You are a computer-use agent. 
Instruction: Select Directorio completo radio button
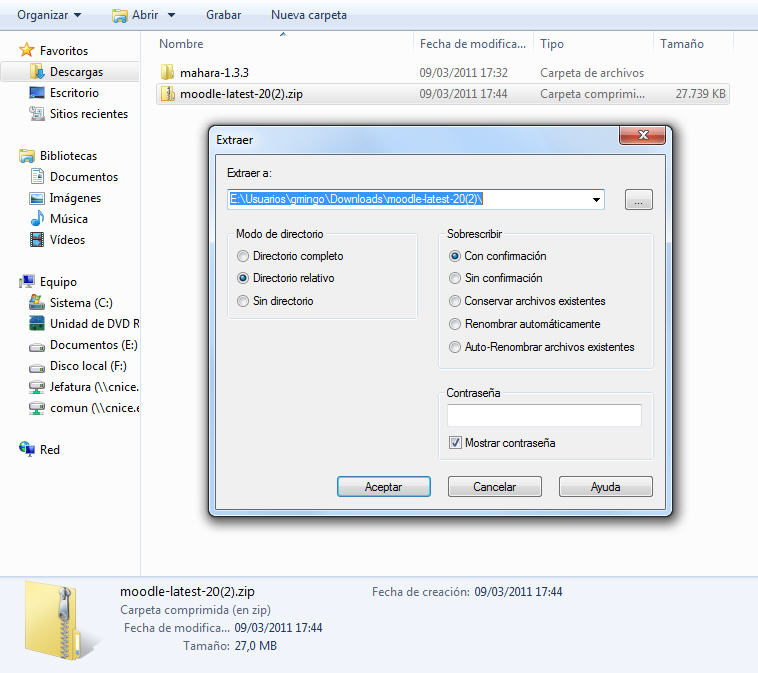243,256
